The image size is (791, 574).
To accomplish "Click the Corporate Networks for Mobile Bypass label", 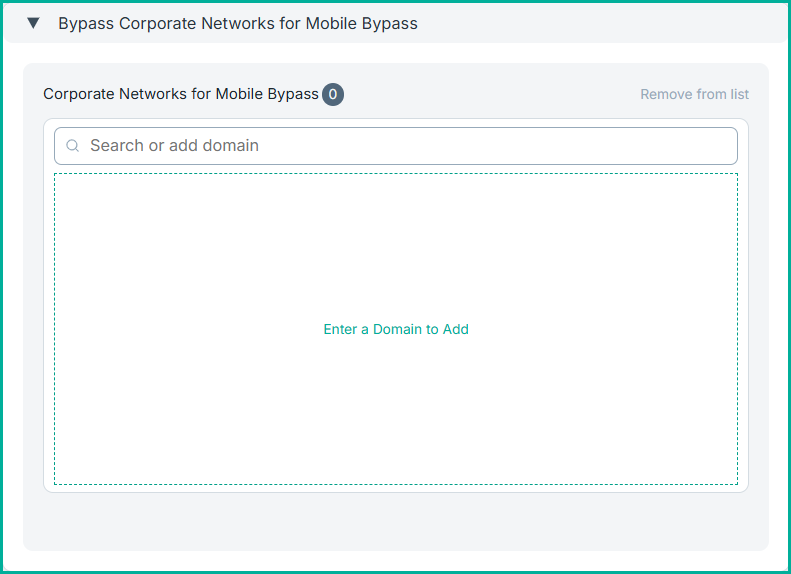I will pos(181,95).
